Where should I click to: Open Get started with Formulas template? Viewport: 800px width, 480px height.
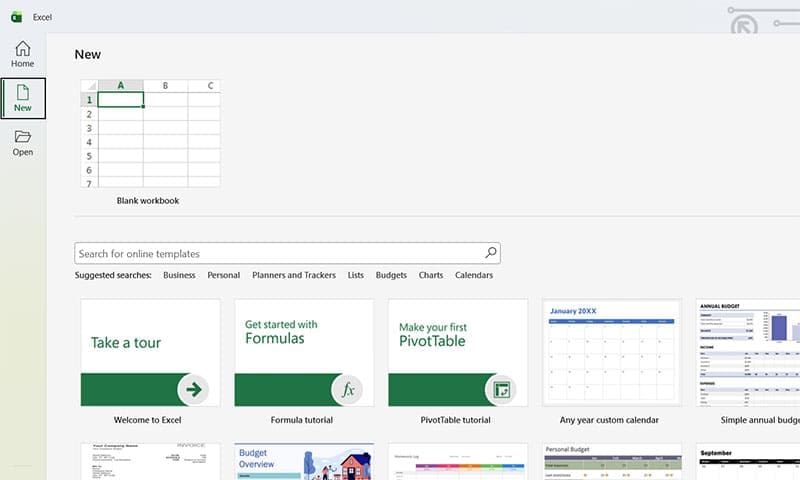[x=304, y=352]
